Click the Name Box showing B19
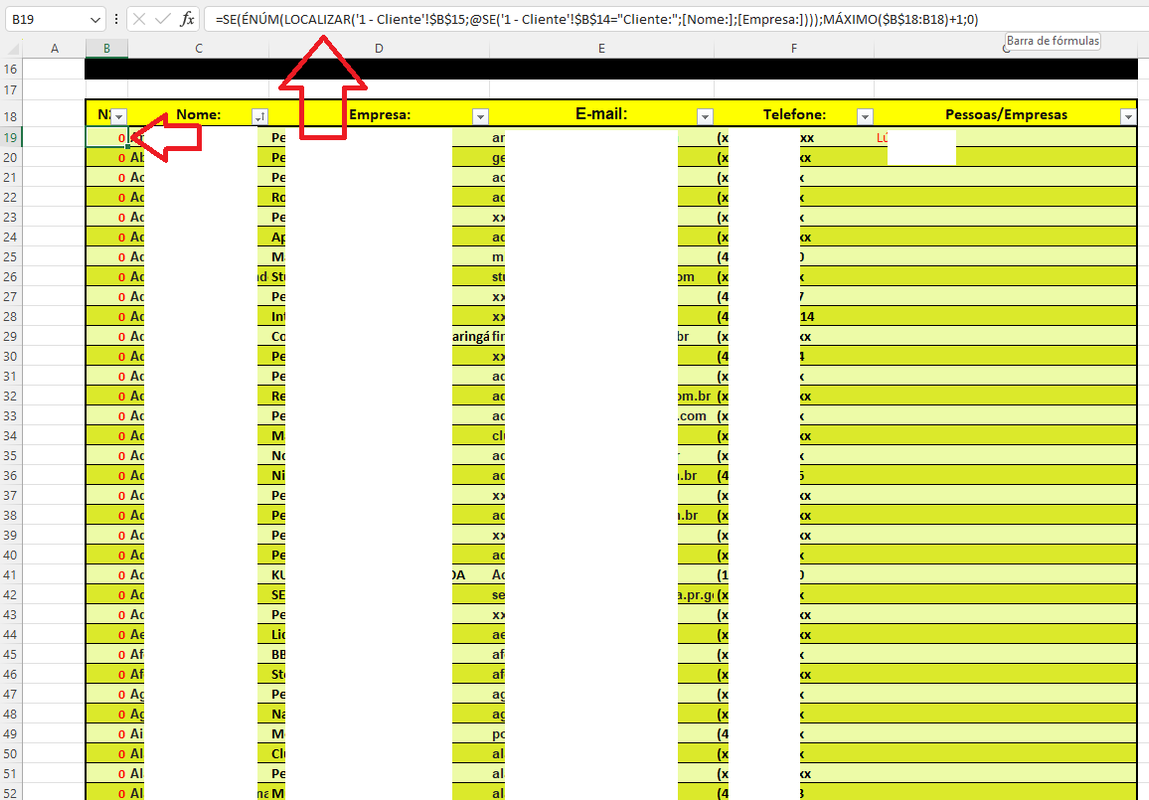This screenshot has width=1149, height=800. click(x=47, y=20)
